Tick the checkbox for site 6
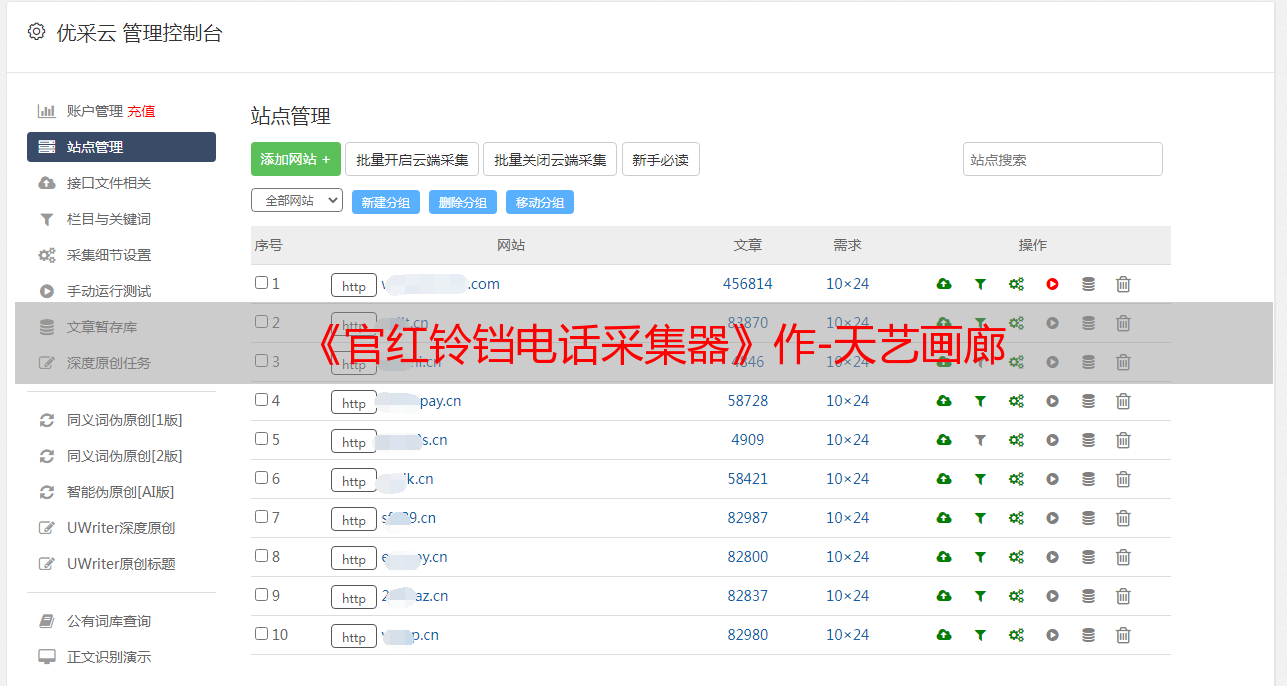The image size is (1287, 686). tap(261, 478)
